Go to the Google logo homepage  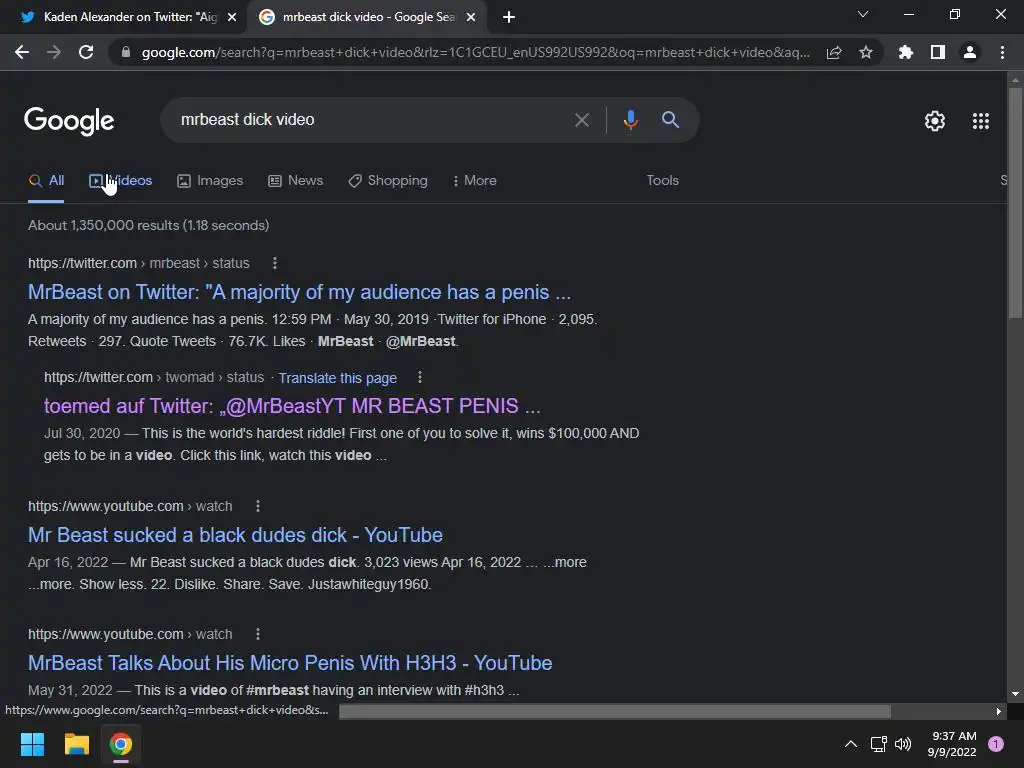pos(69,121)
